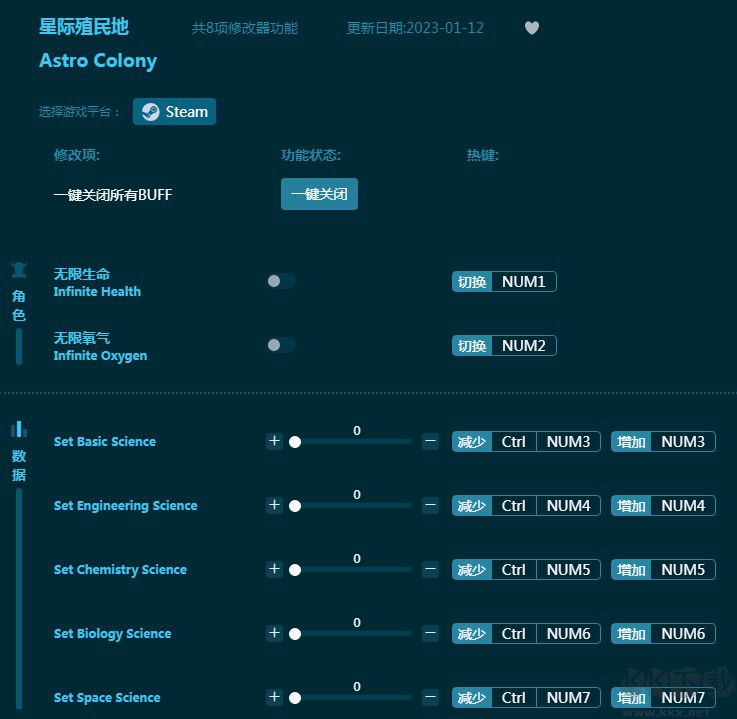Click the Set Engineering Science slider handle
737x719 pixels.
click(295, 506)
